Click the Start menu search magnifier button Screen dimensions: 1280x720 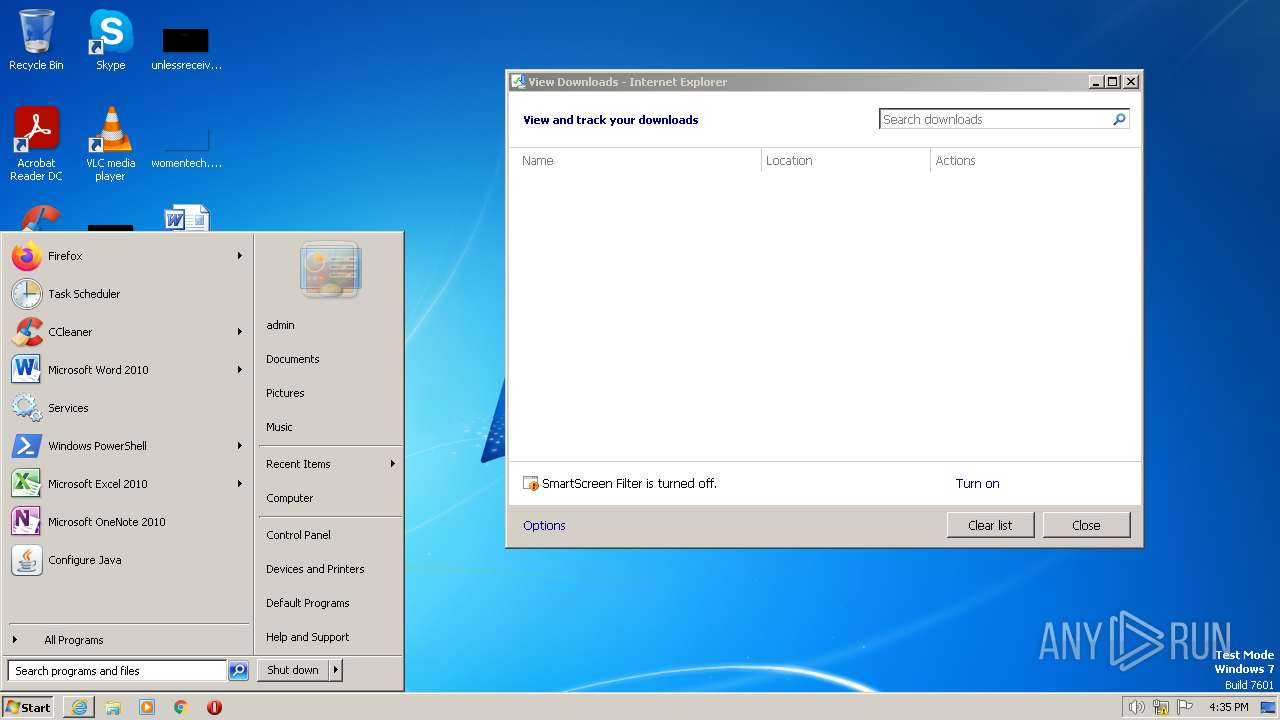coord(238,671)
